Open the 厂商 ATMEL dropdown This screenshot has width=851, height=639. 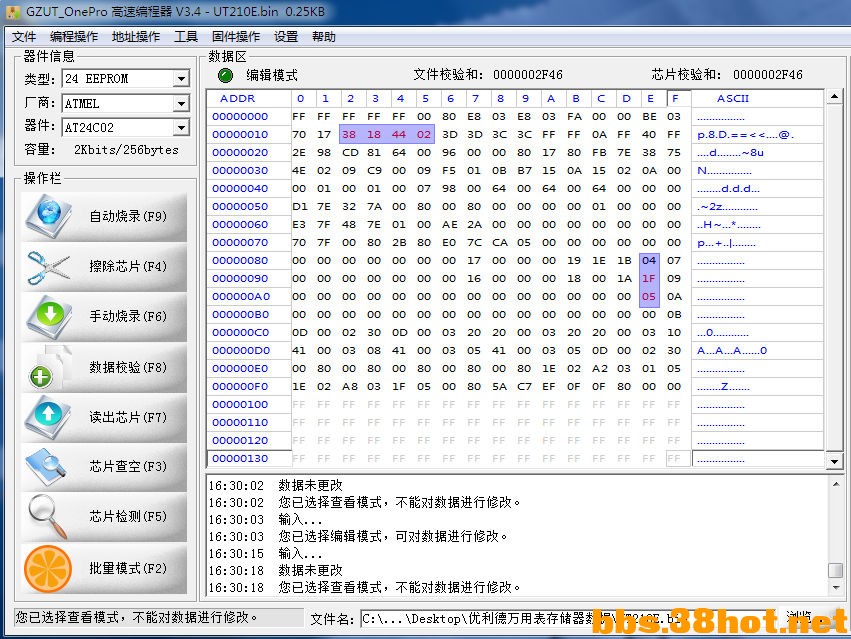click(181, 103)
